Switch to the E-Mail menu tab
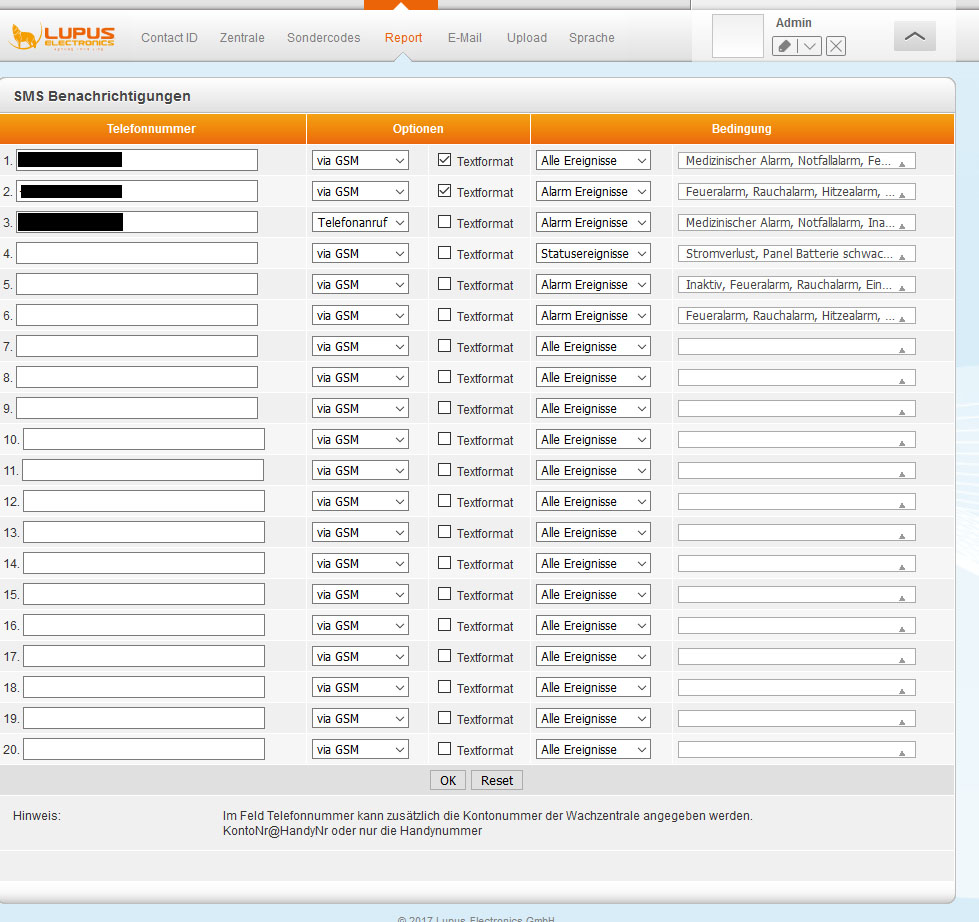Screen dimensions: 979x922 point(464,38)
